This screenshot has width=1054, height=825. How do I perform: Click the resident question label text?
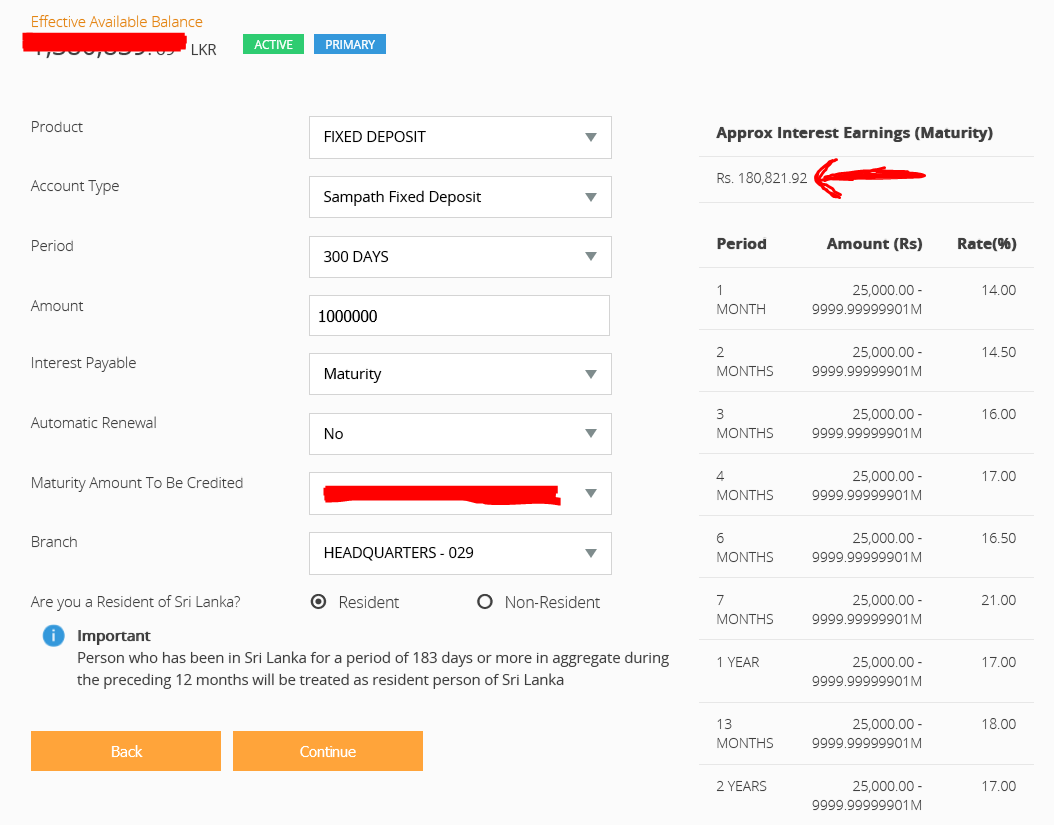pyautogui.click(x=135, y=602)
